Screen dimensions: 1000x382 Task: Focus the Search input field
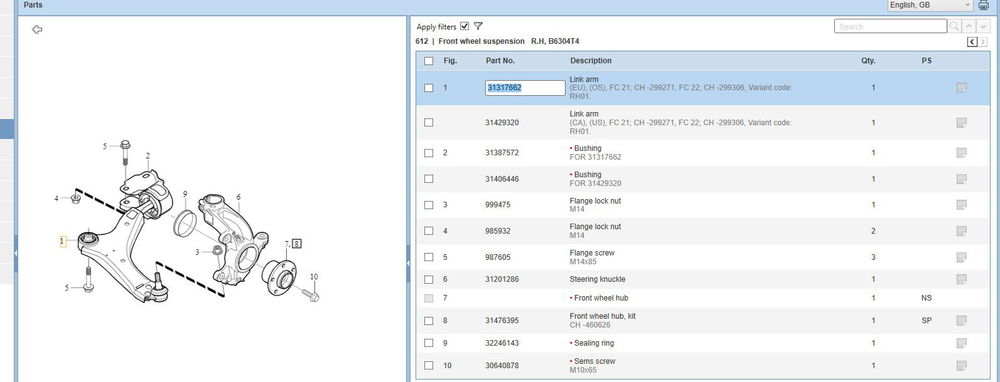click(x=890, y=26)
